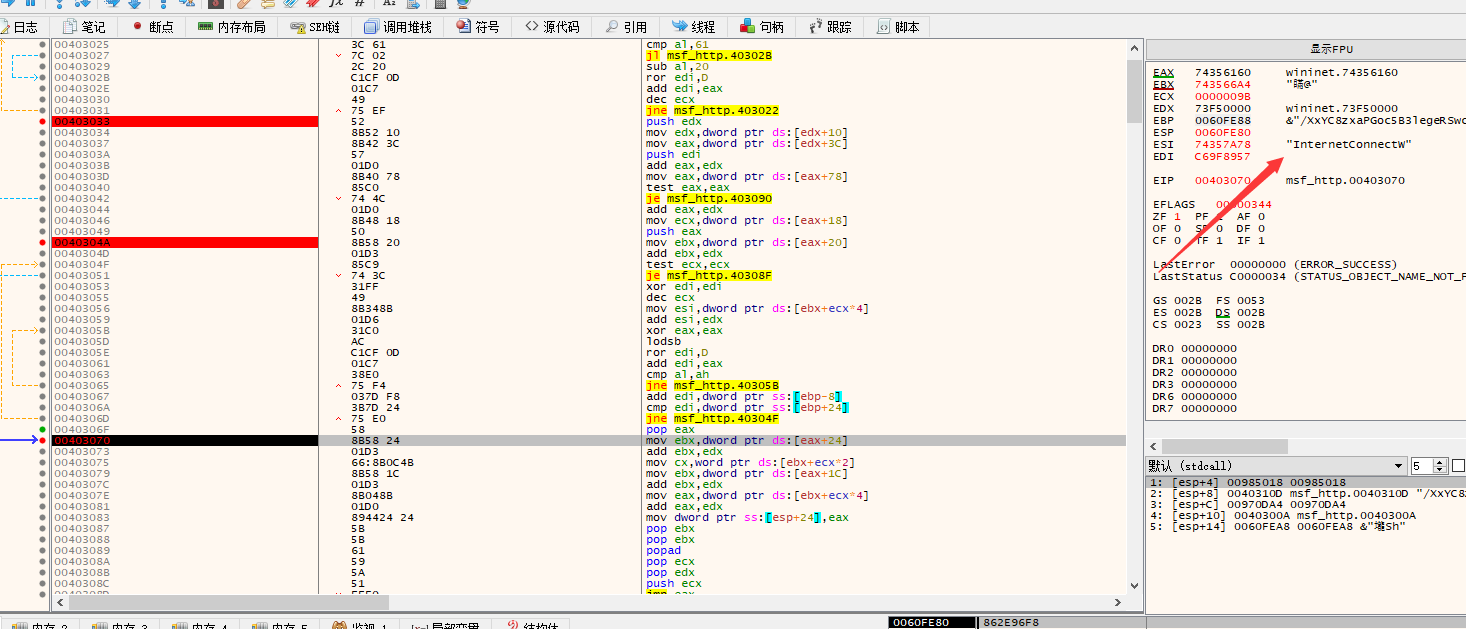Click the DR0 debug register value
Viewport: 1466px width, 629px height.
pyautogui.click(x=1208, y=349)
